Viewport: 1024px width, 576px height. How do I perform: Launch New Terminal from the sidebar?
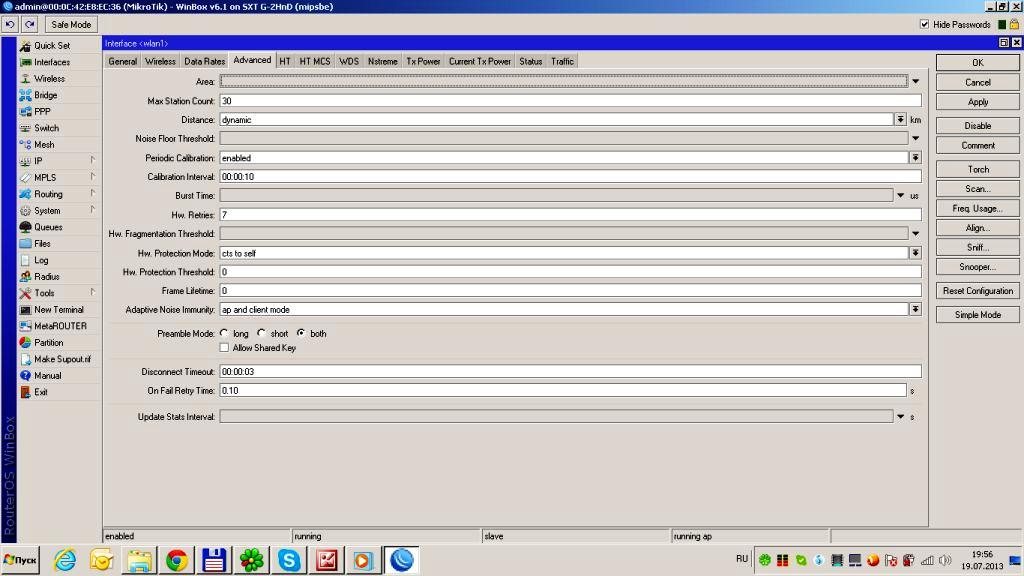click(x=59, y=310)
